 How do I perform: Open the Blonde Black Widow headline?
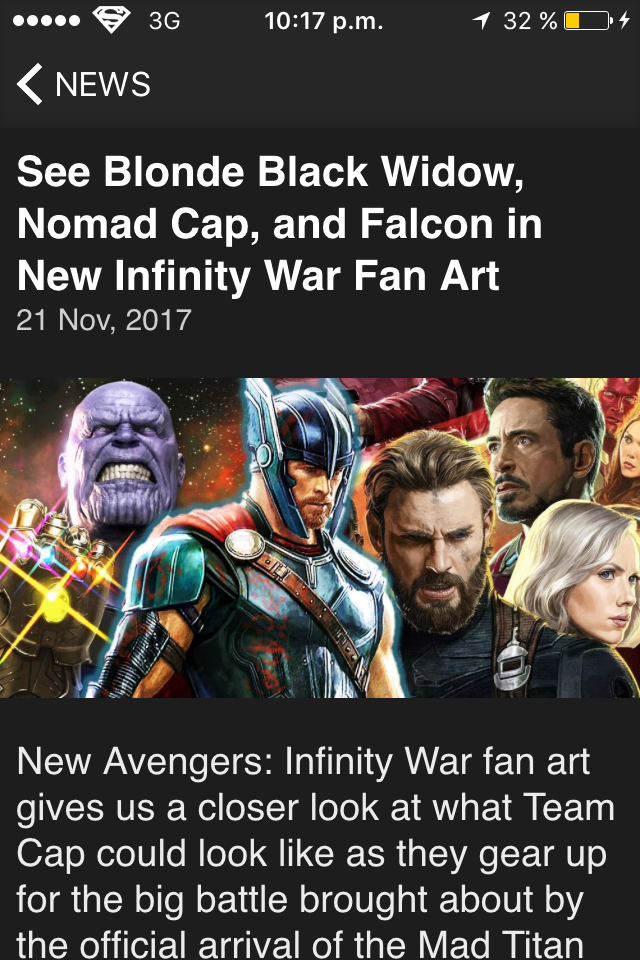pyautogui.click(x=279, y=223)
